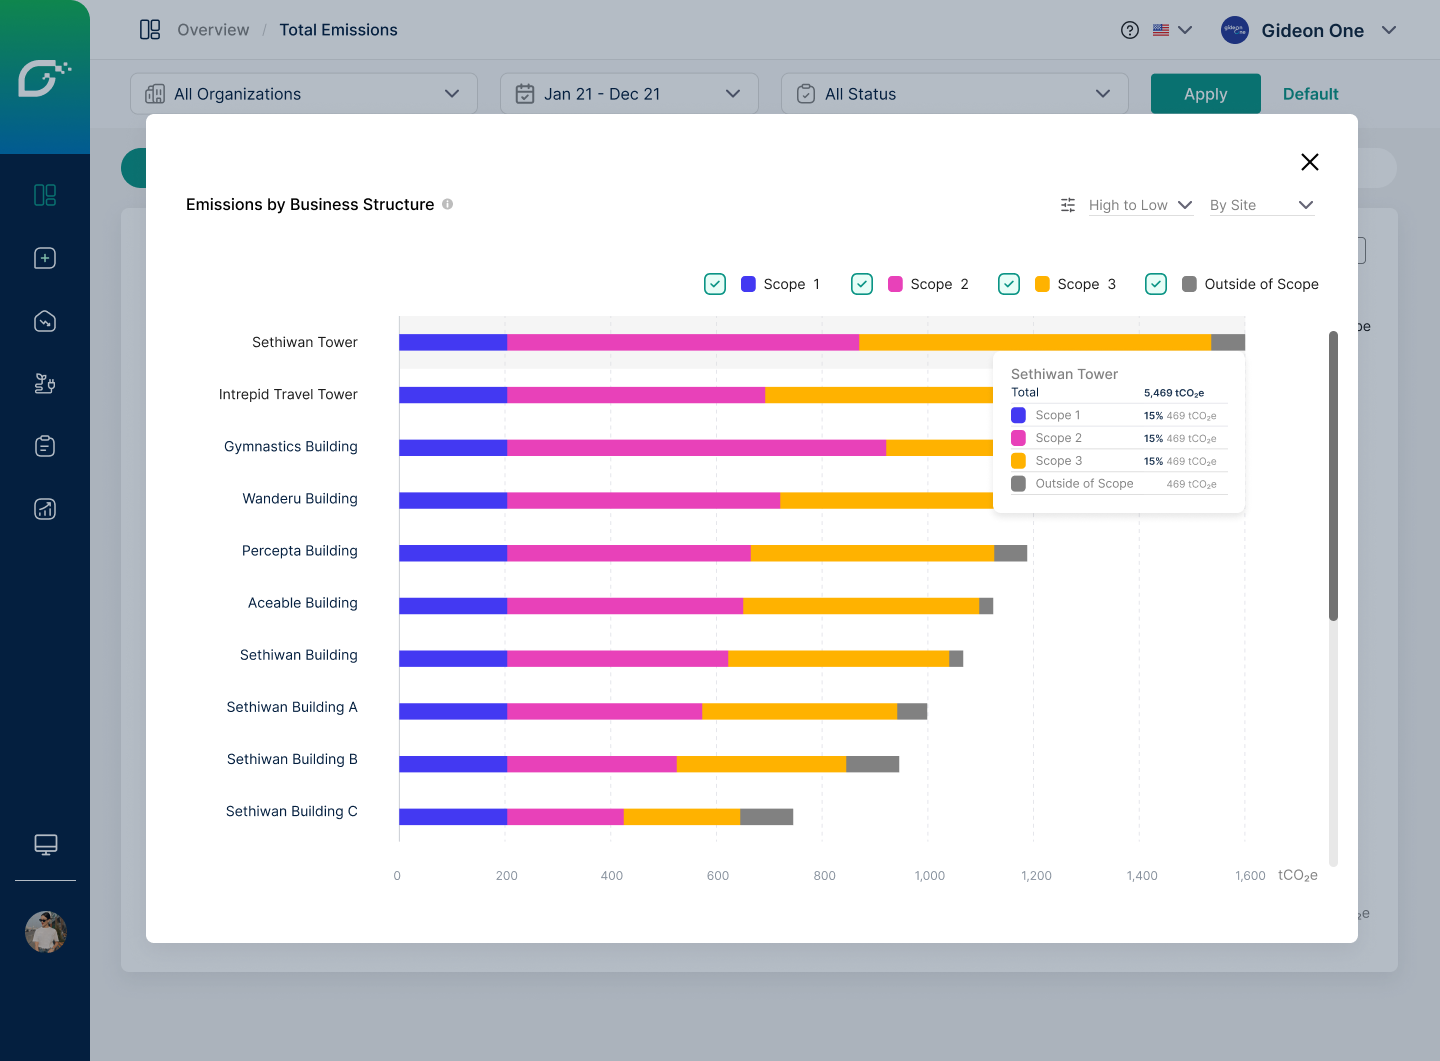Click the dashboard icon in the left sidebar
The width and height of the screenshot is (1440, 1061).
point(45,195)
